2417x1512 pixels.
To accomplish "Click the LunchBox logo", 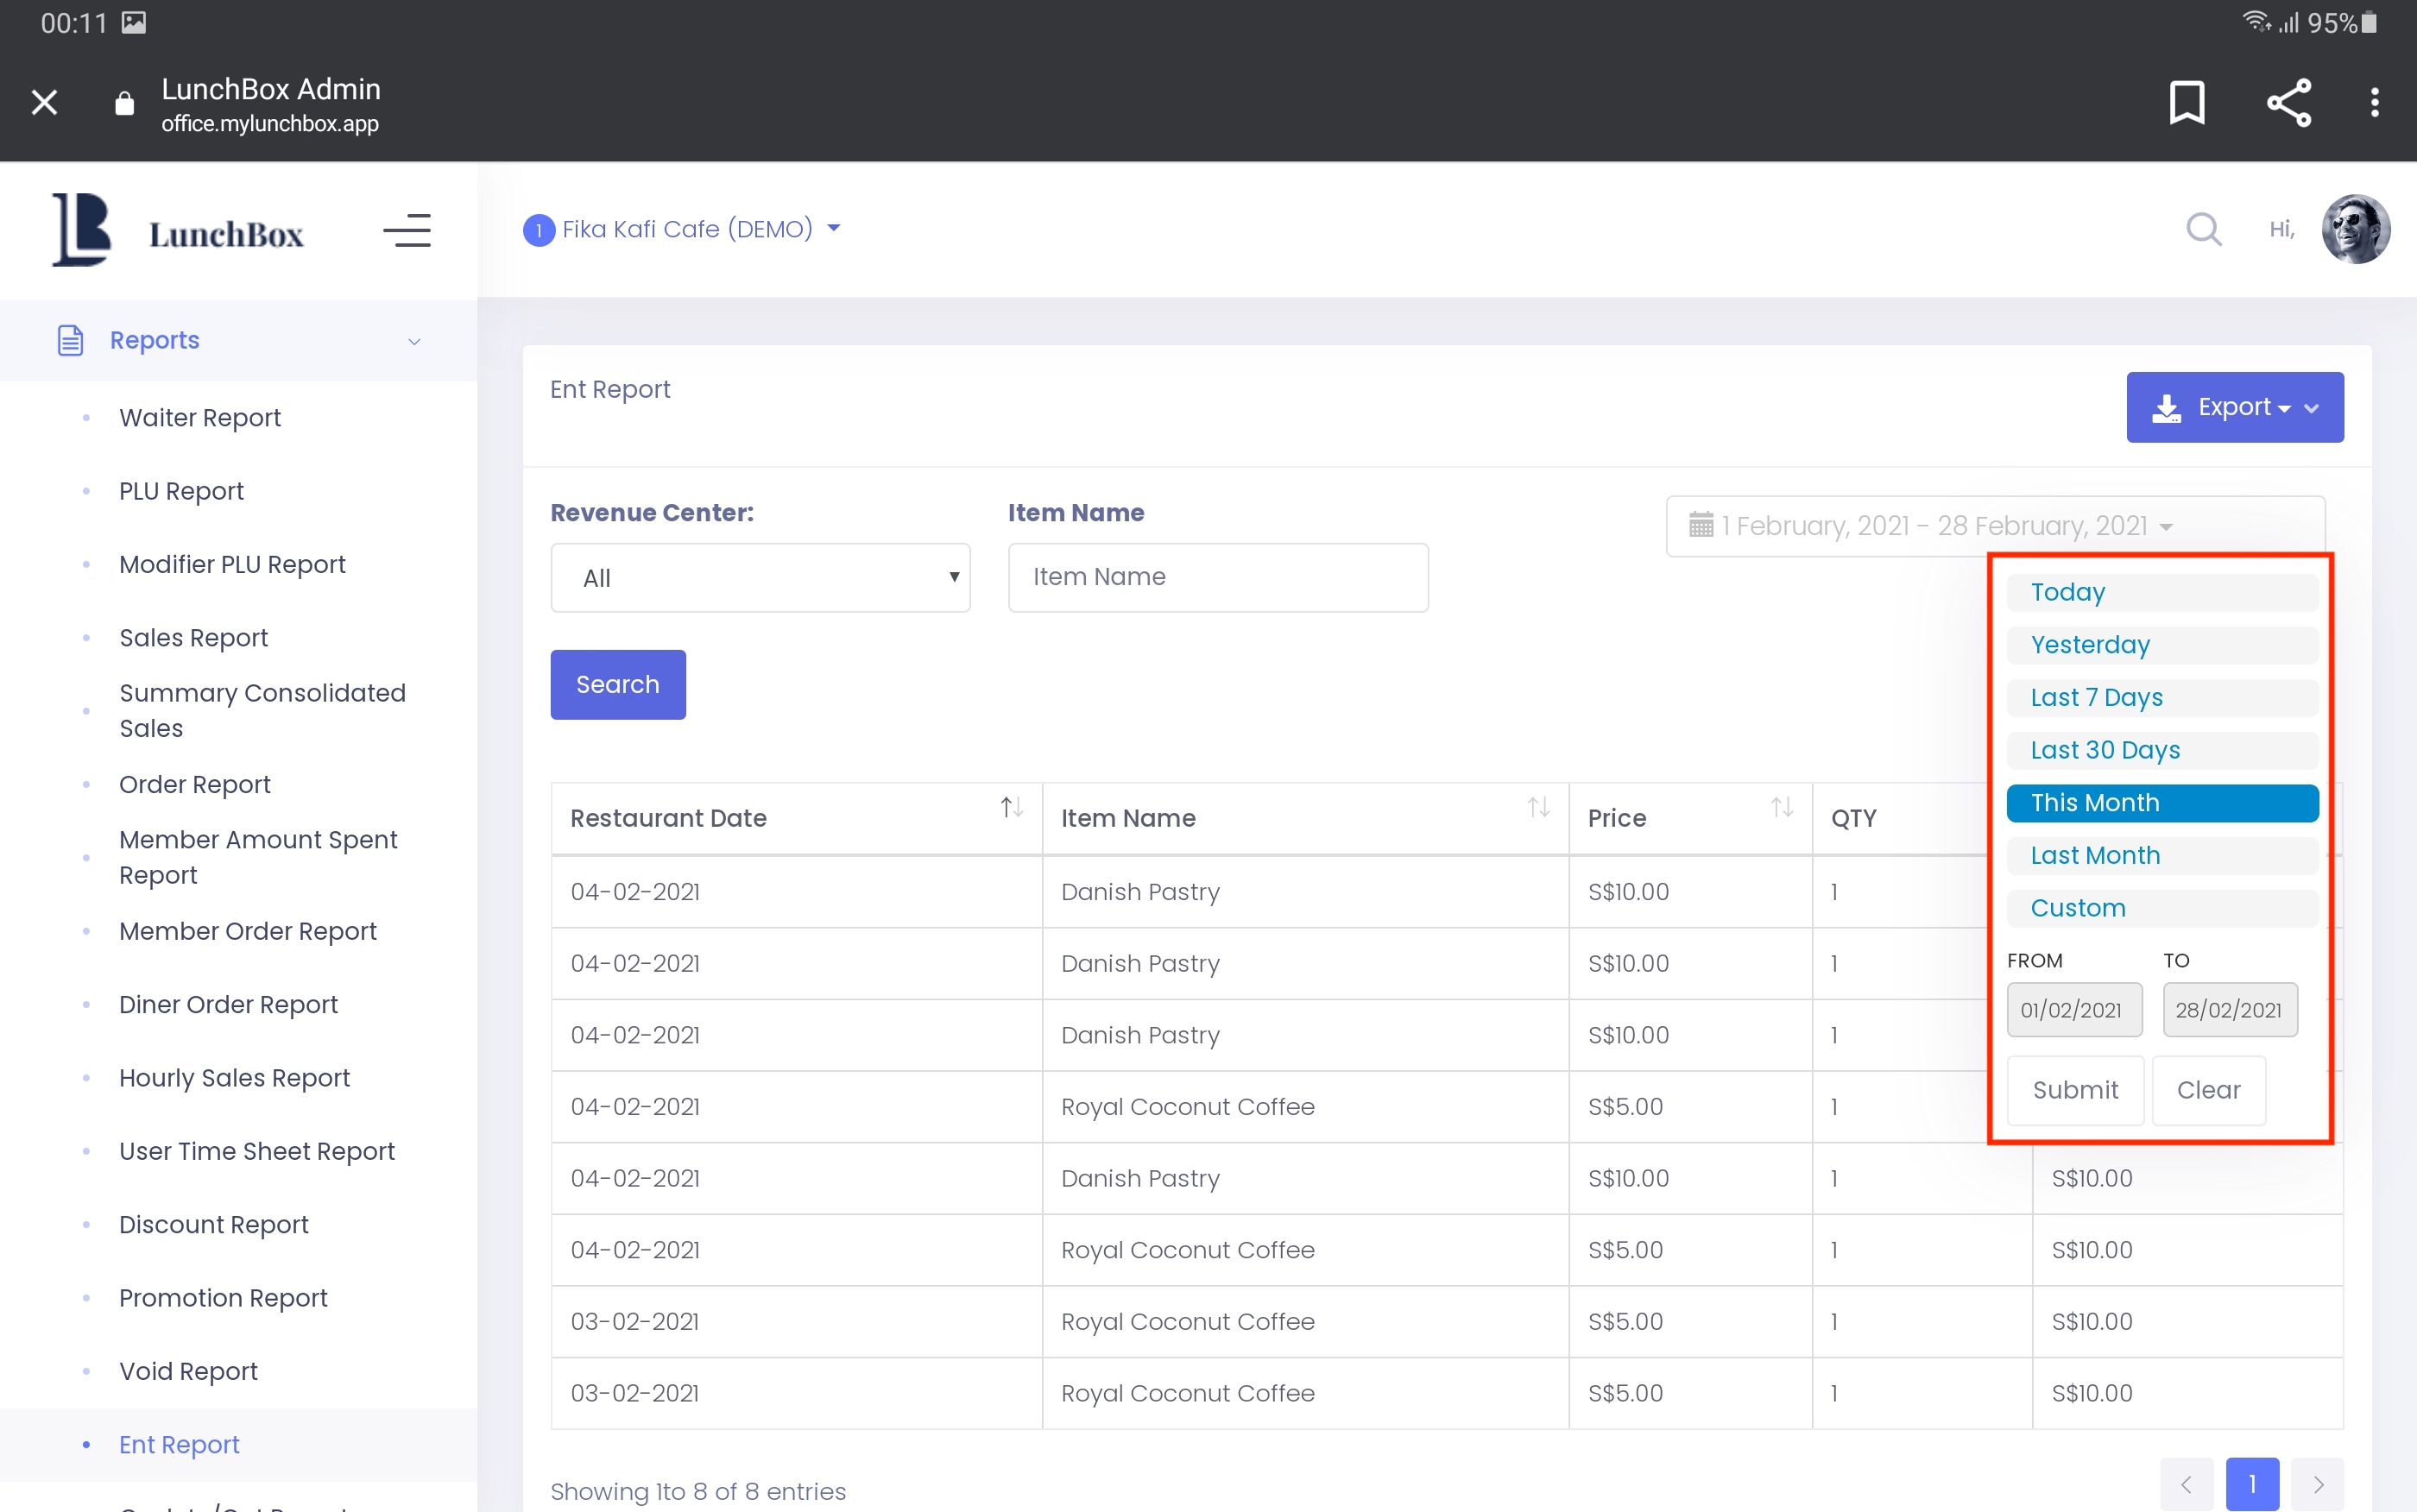I will [178, 231].
